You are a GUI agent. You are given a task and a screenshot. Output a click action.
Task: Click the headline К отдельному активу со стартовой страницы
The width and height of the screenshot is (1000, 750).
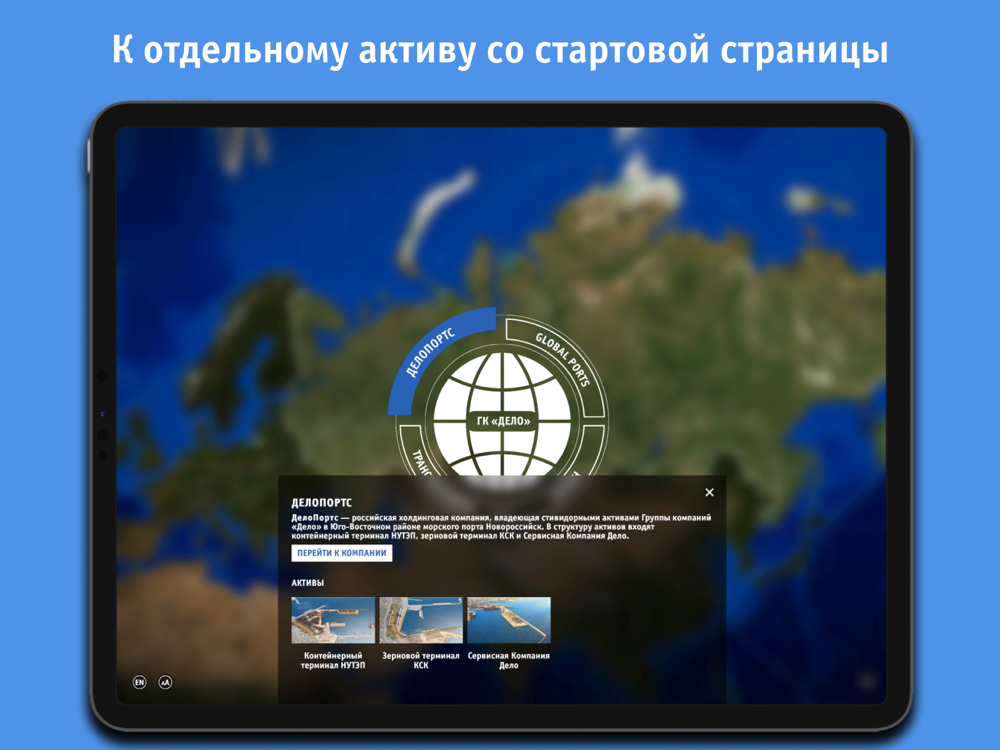[x=500, y=50]
